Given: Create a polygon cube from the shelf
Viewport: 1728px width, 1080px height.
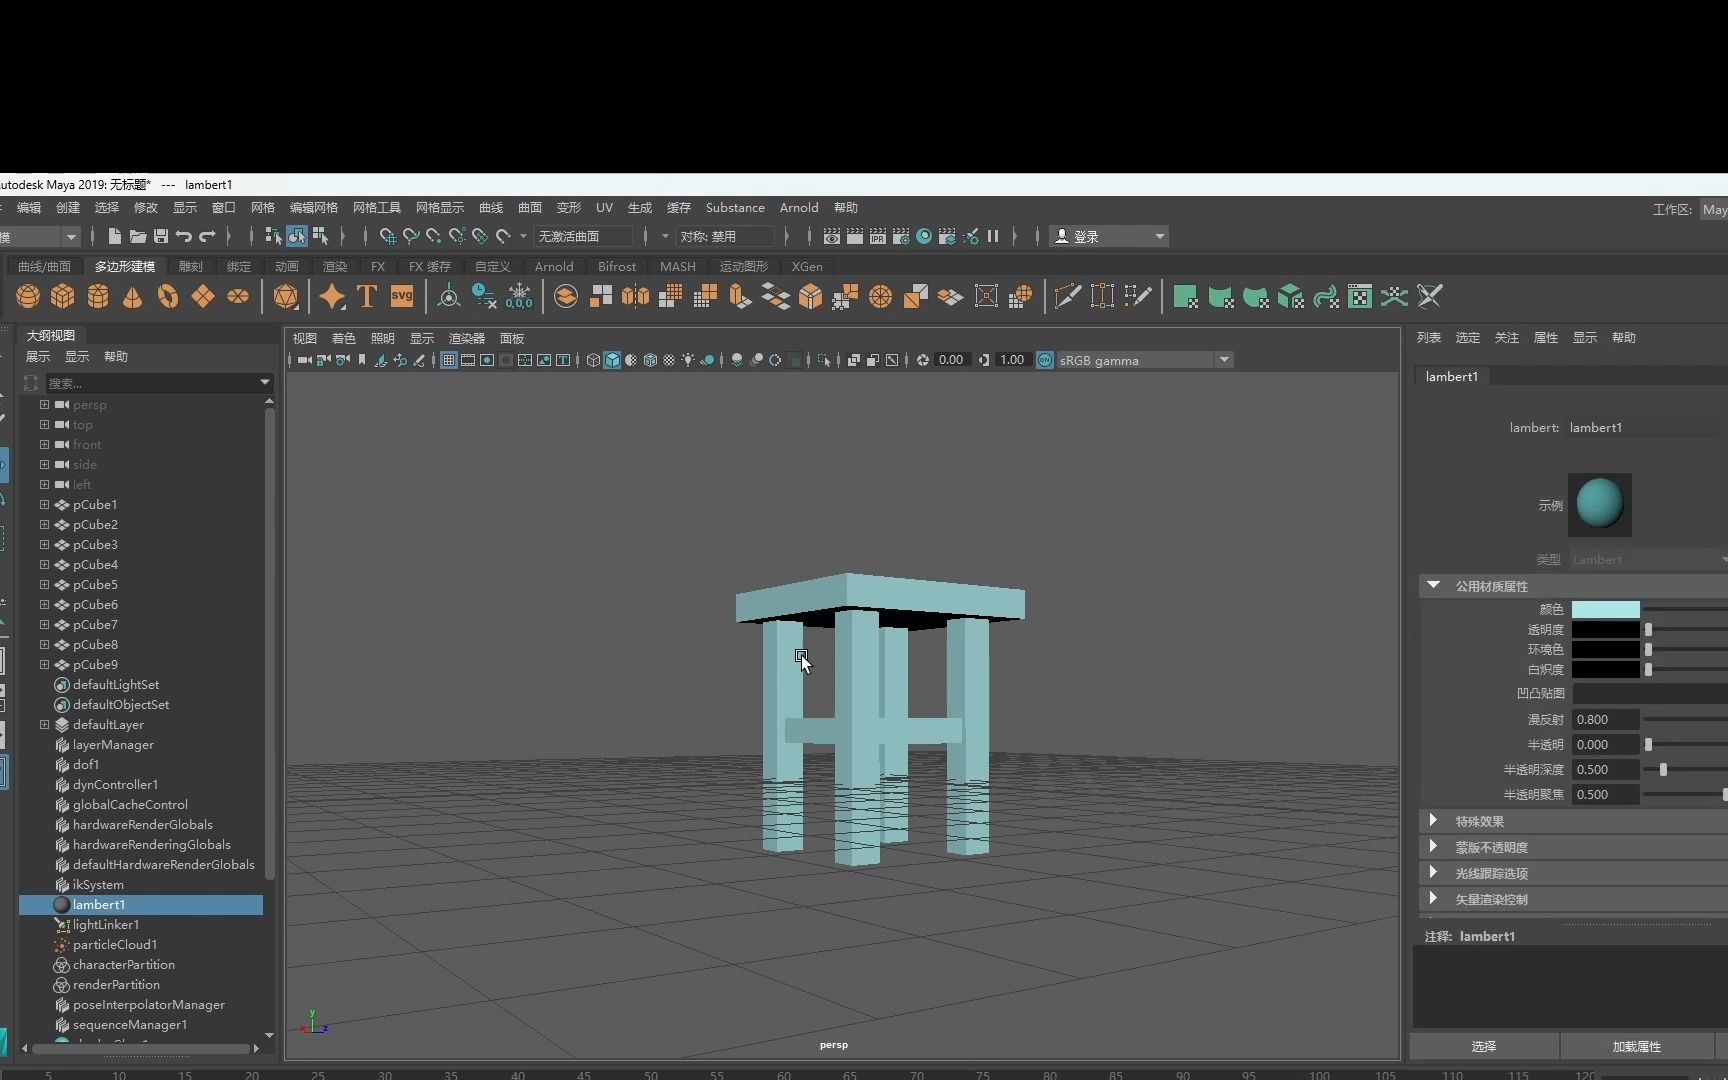Looking at the screenshot, I should point(63,296).
